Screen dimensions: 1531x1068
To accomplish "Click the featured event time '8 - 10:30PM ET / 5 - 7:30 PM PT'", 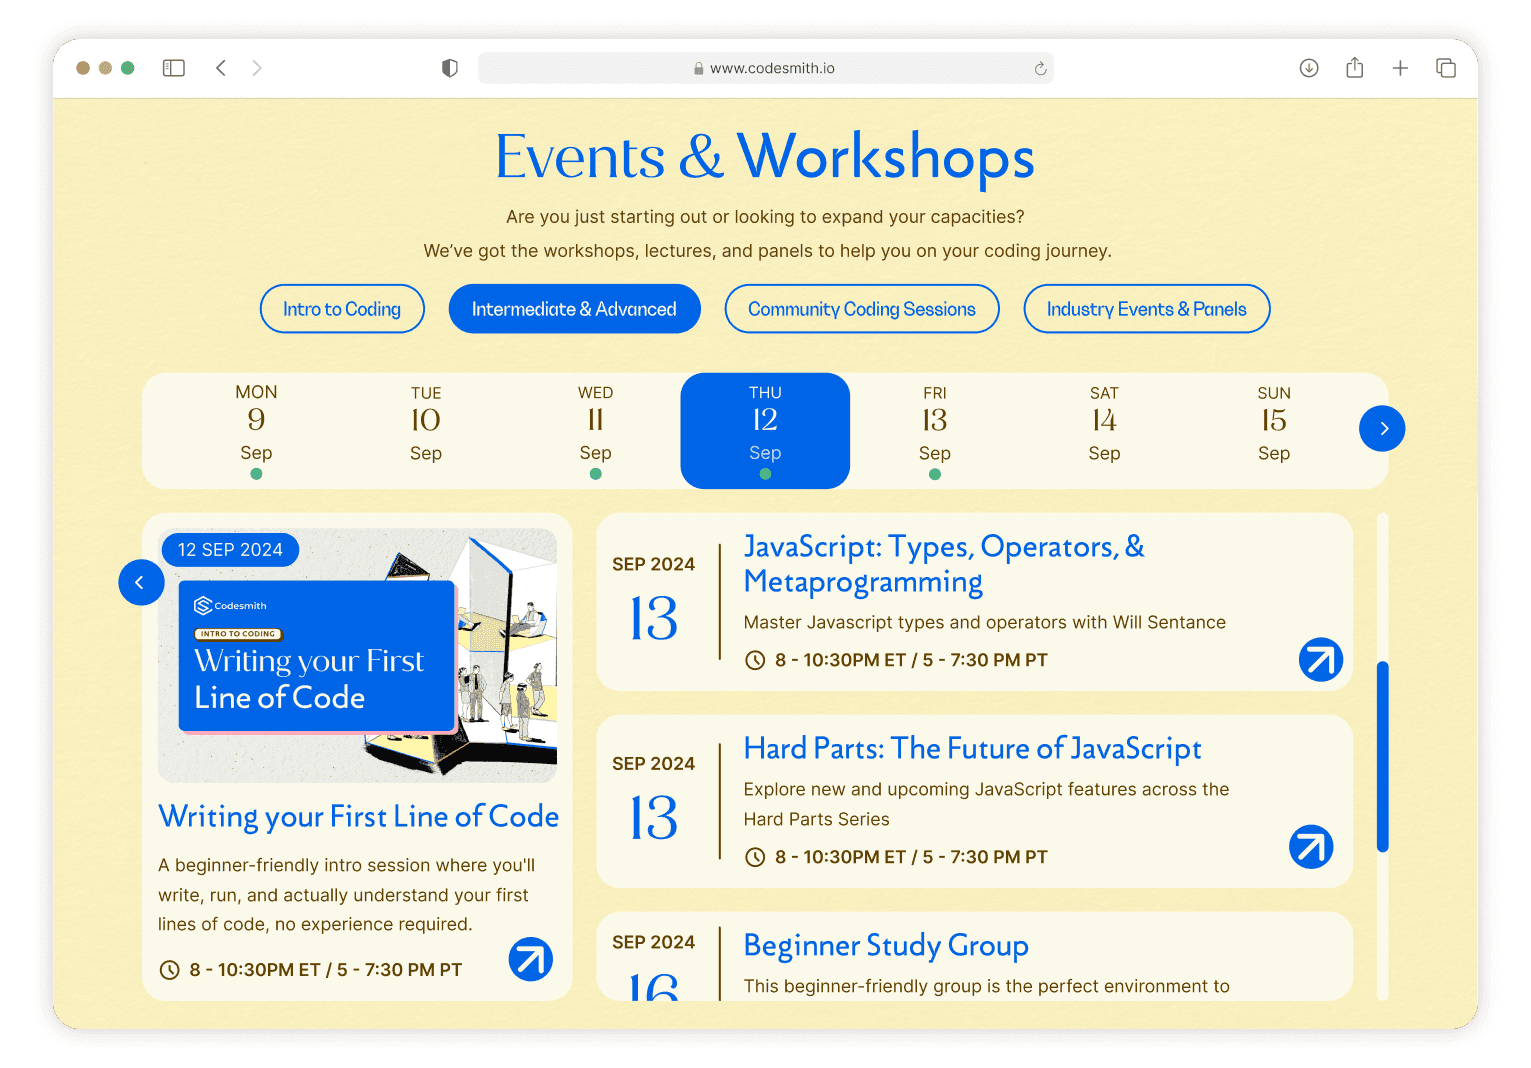I will pyautogui.click(x=326, y=970).
